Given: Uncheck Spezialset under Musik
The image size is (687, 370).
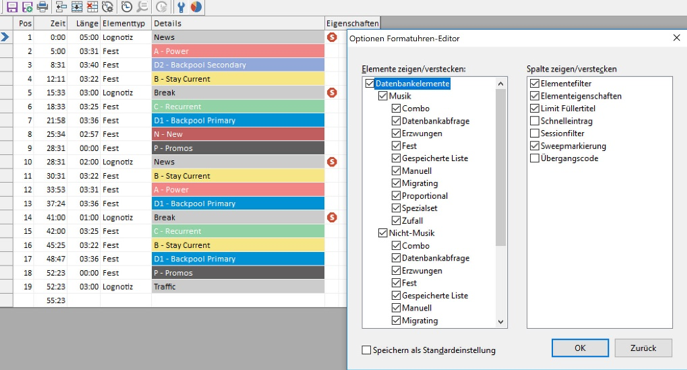Looking at the screenshot, I should click(x=396, y=208).
